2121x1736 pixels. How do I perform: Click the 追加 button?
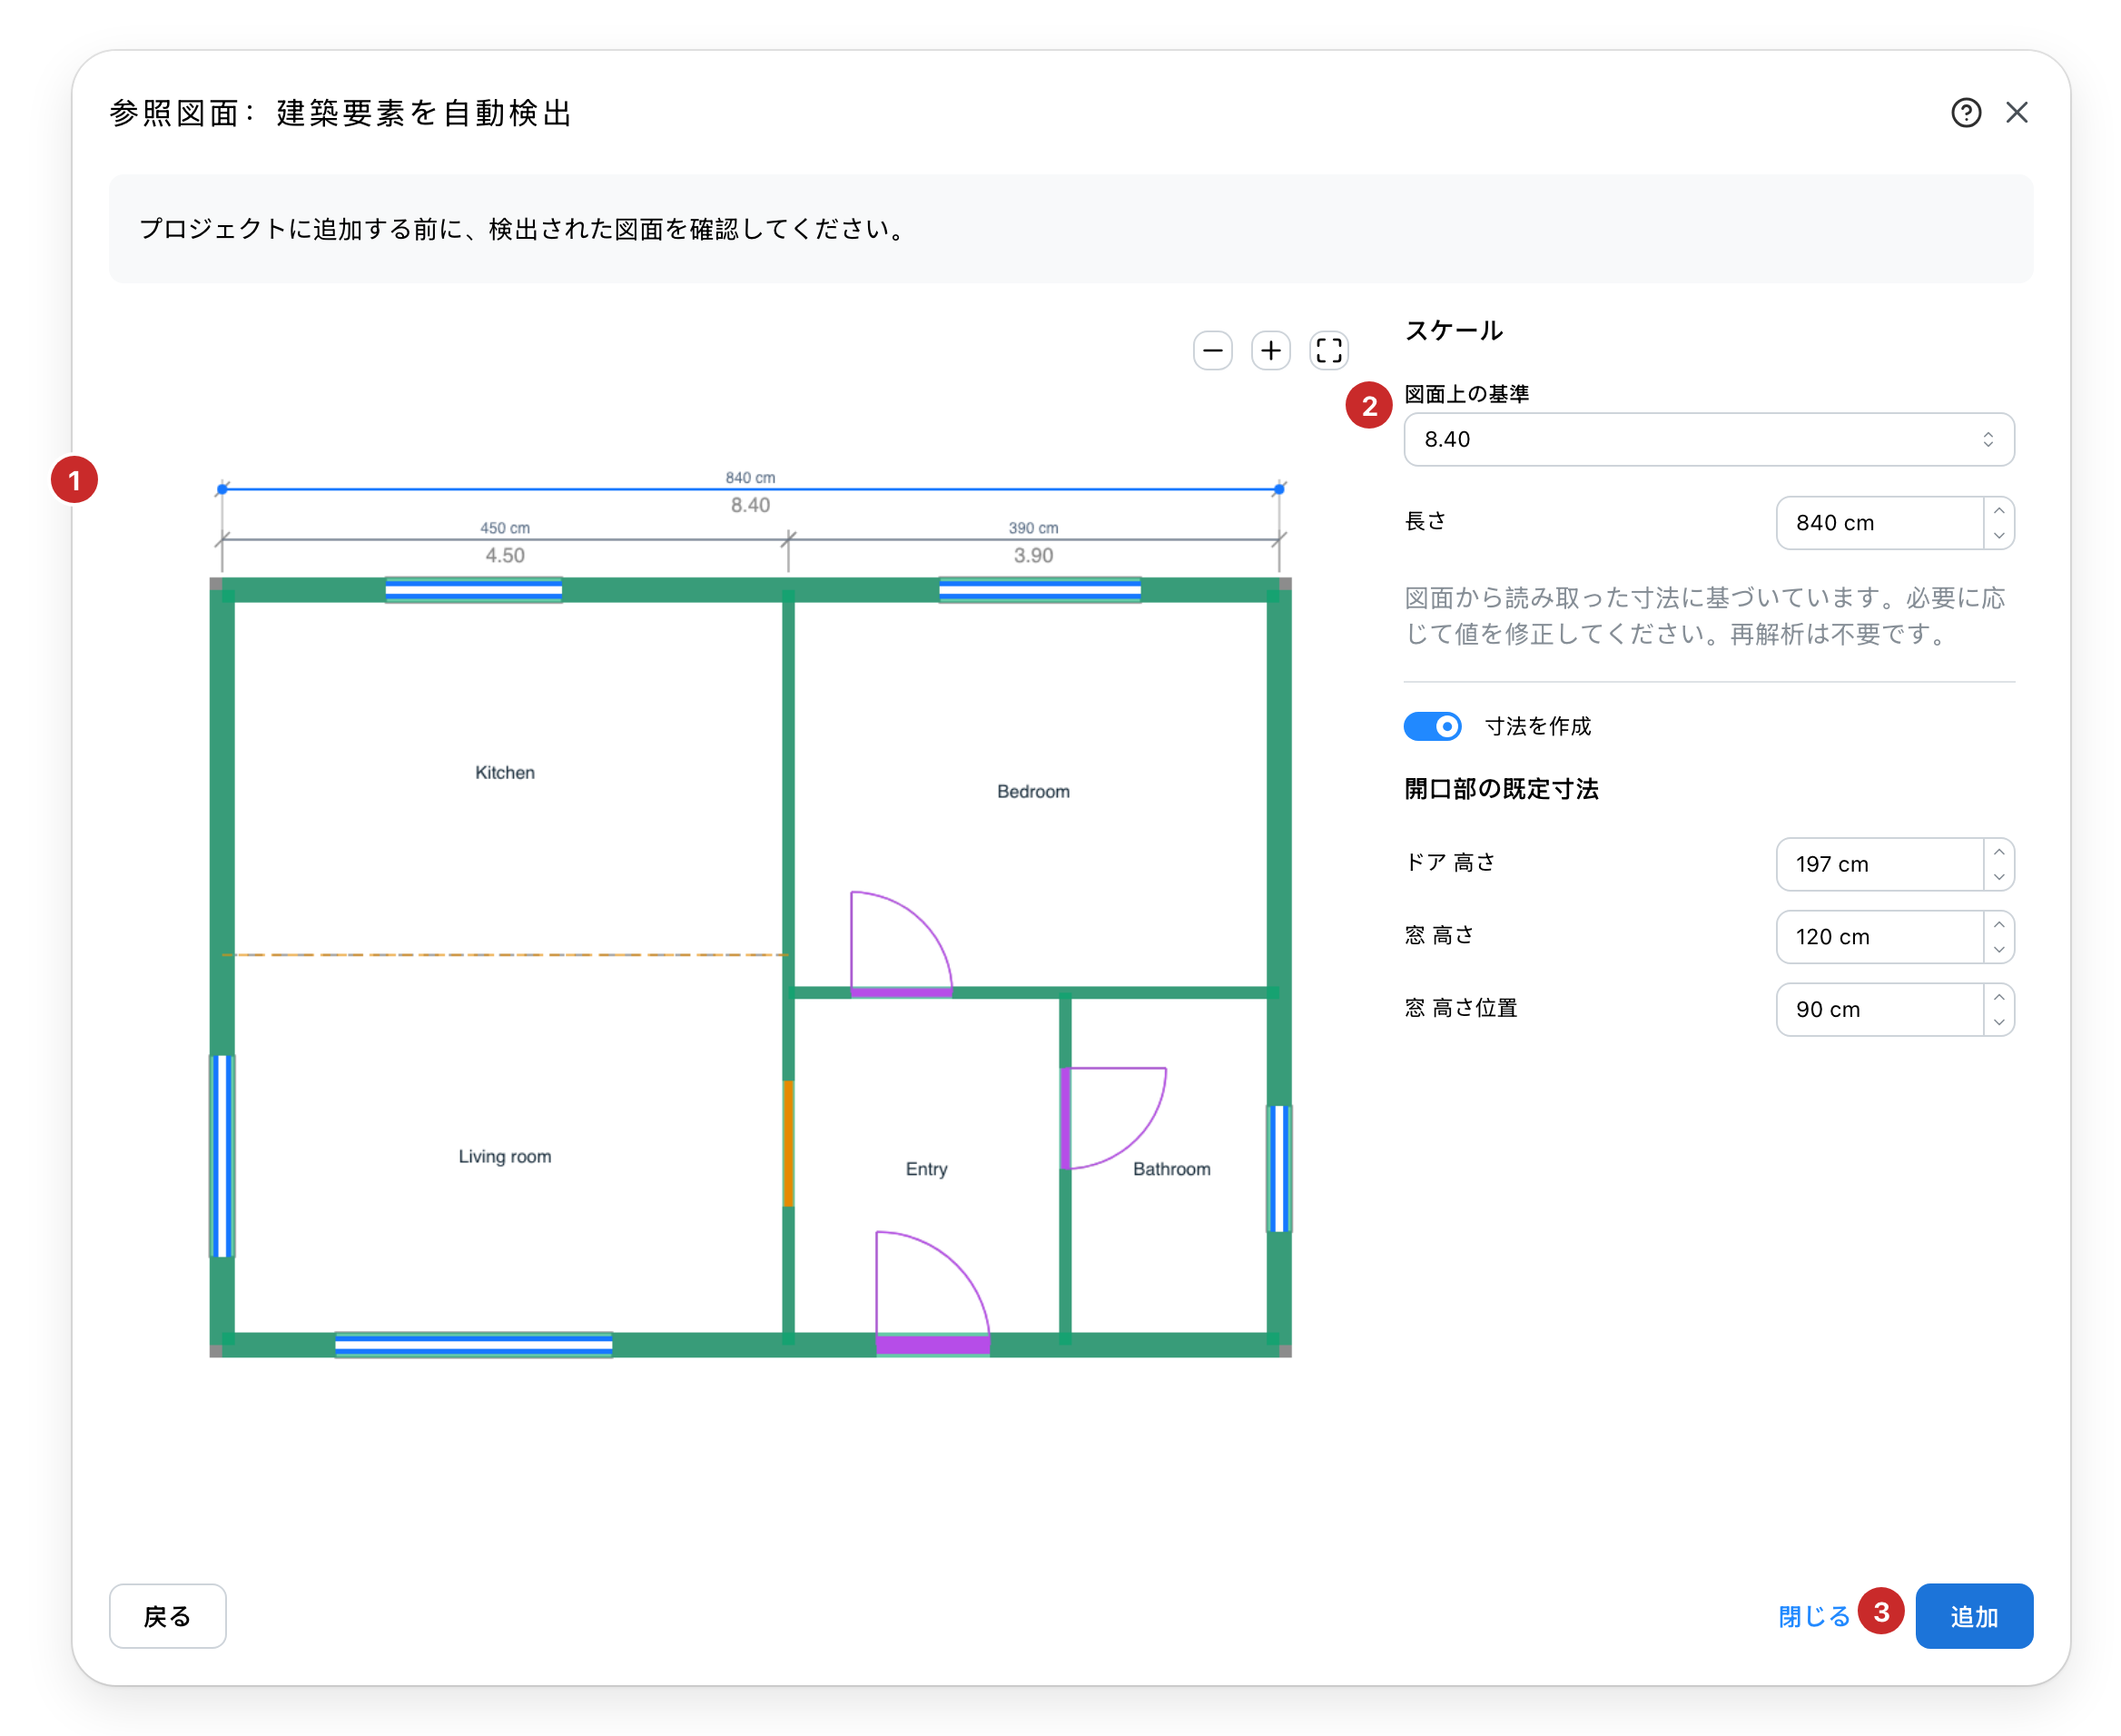(x=1973, y=1616)
